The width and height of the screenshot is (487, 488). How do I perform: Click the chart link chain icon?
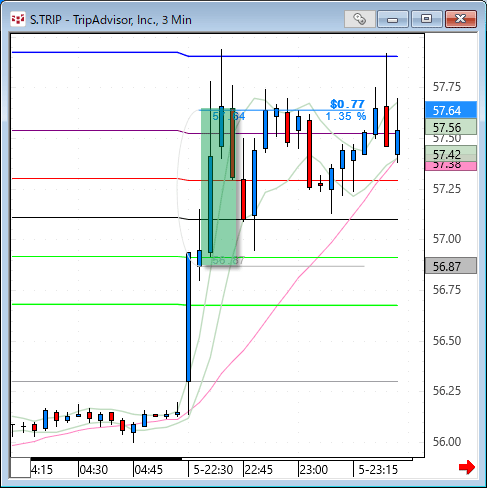pos(360,19)
